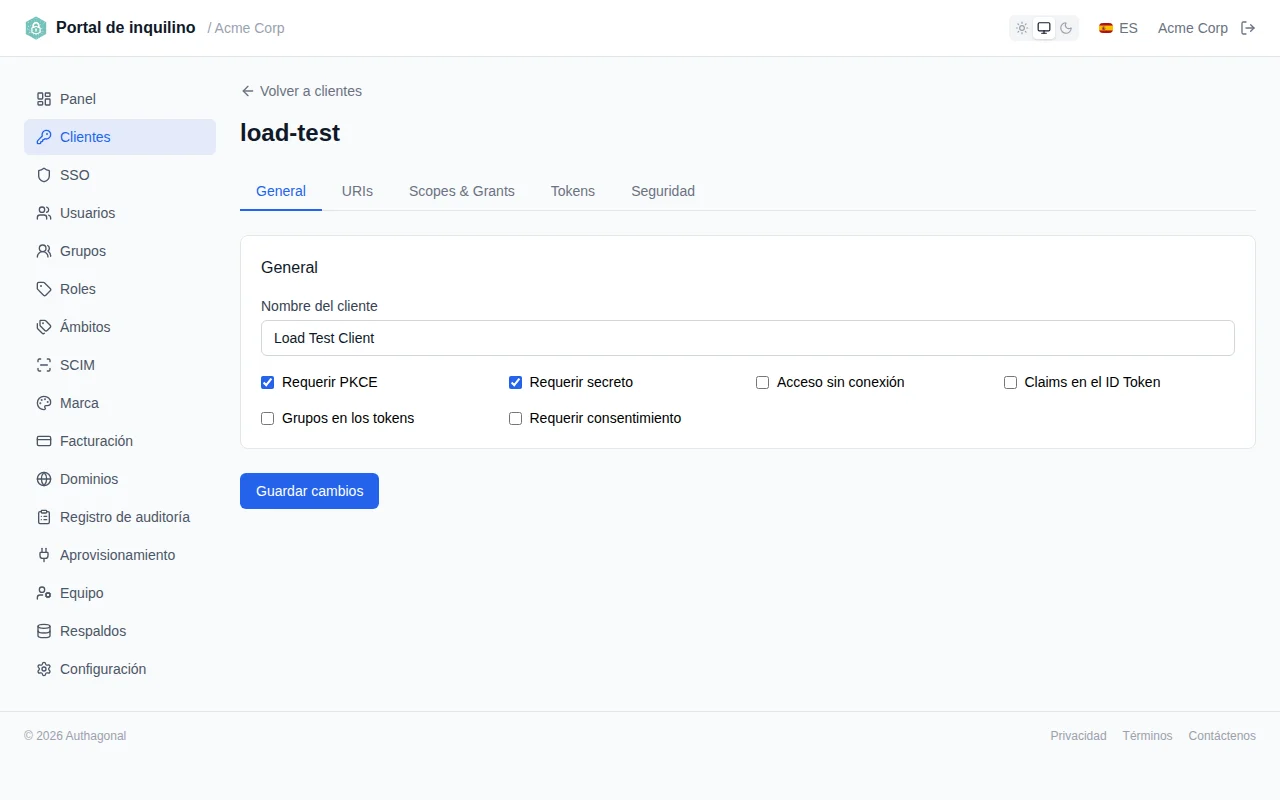Click Acme Corp account name
Screen dimensions: 1280x800
point(1193,28)
